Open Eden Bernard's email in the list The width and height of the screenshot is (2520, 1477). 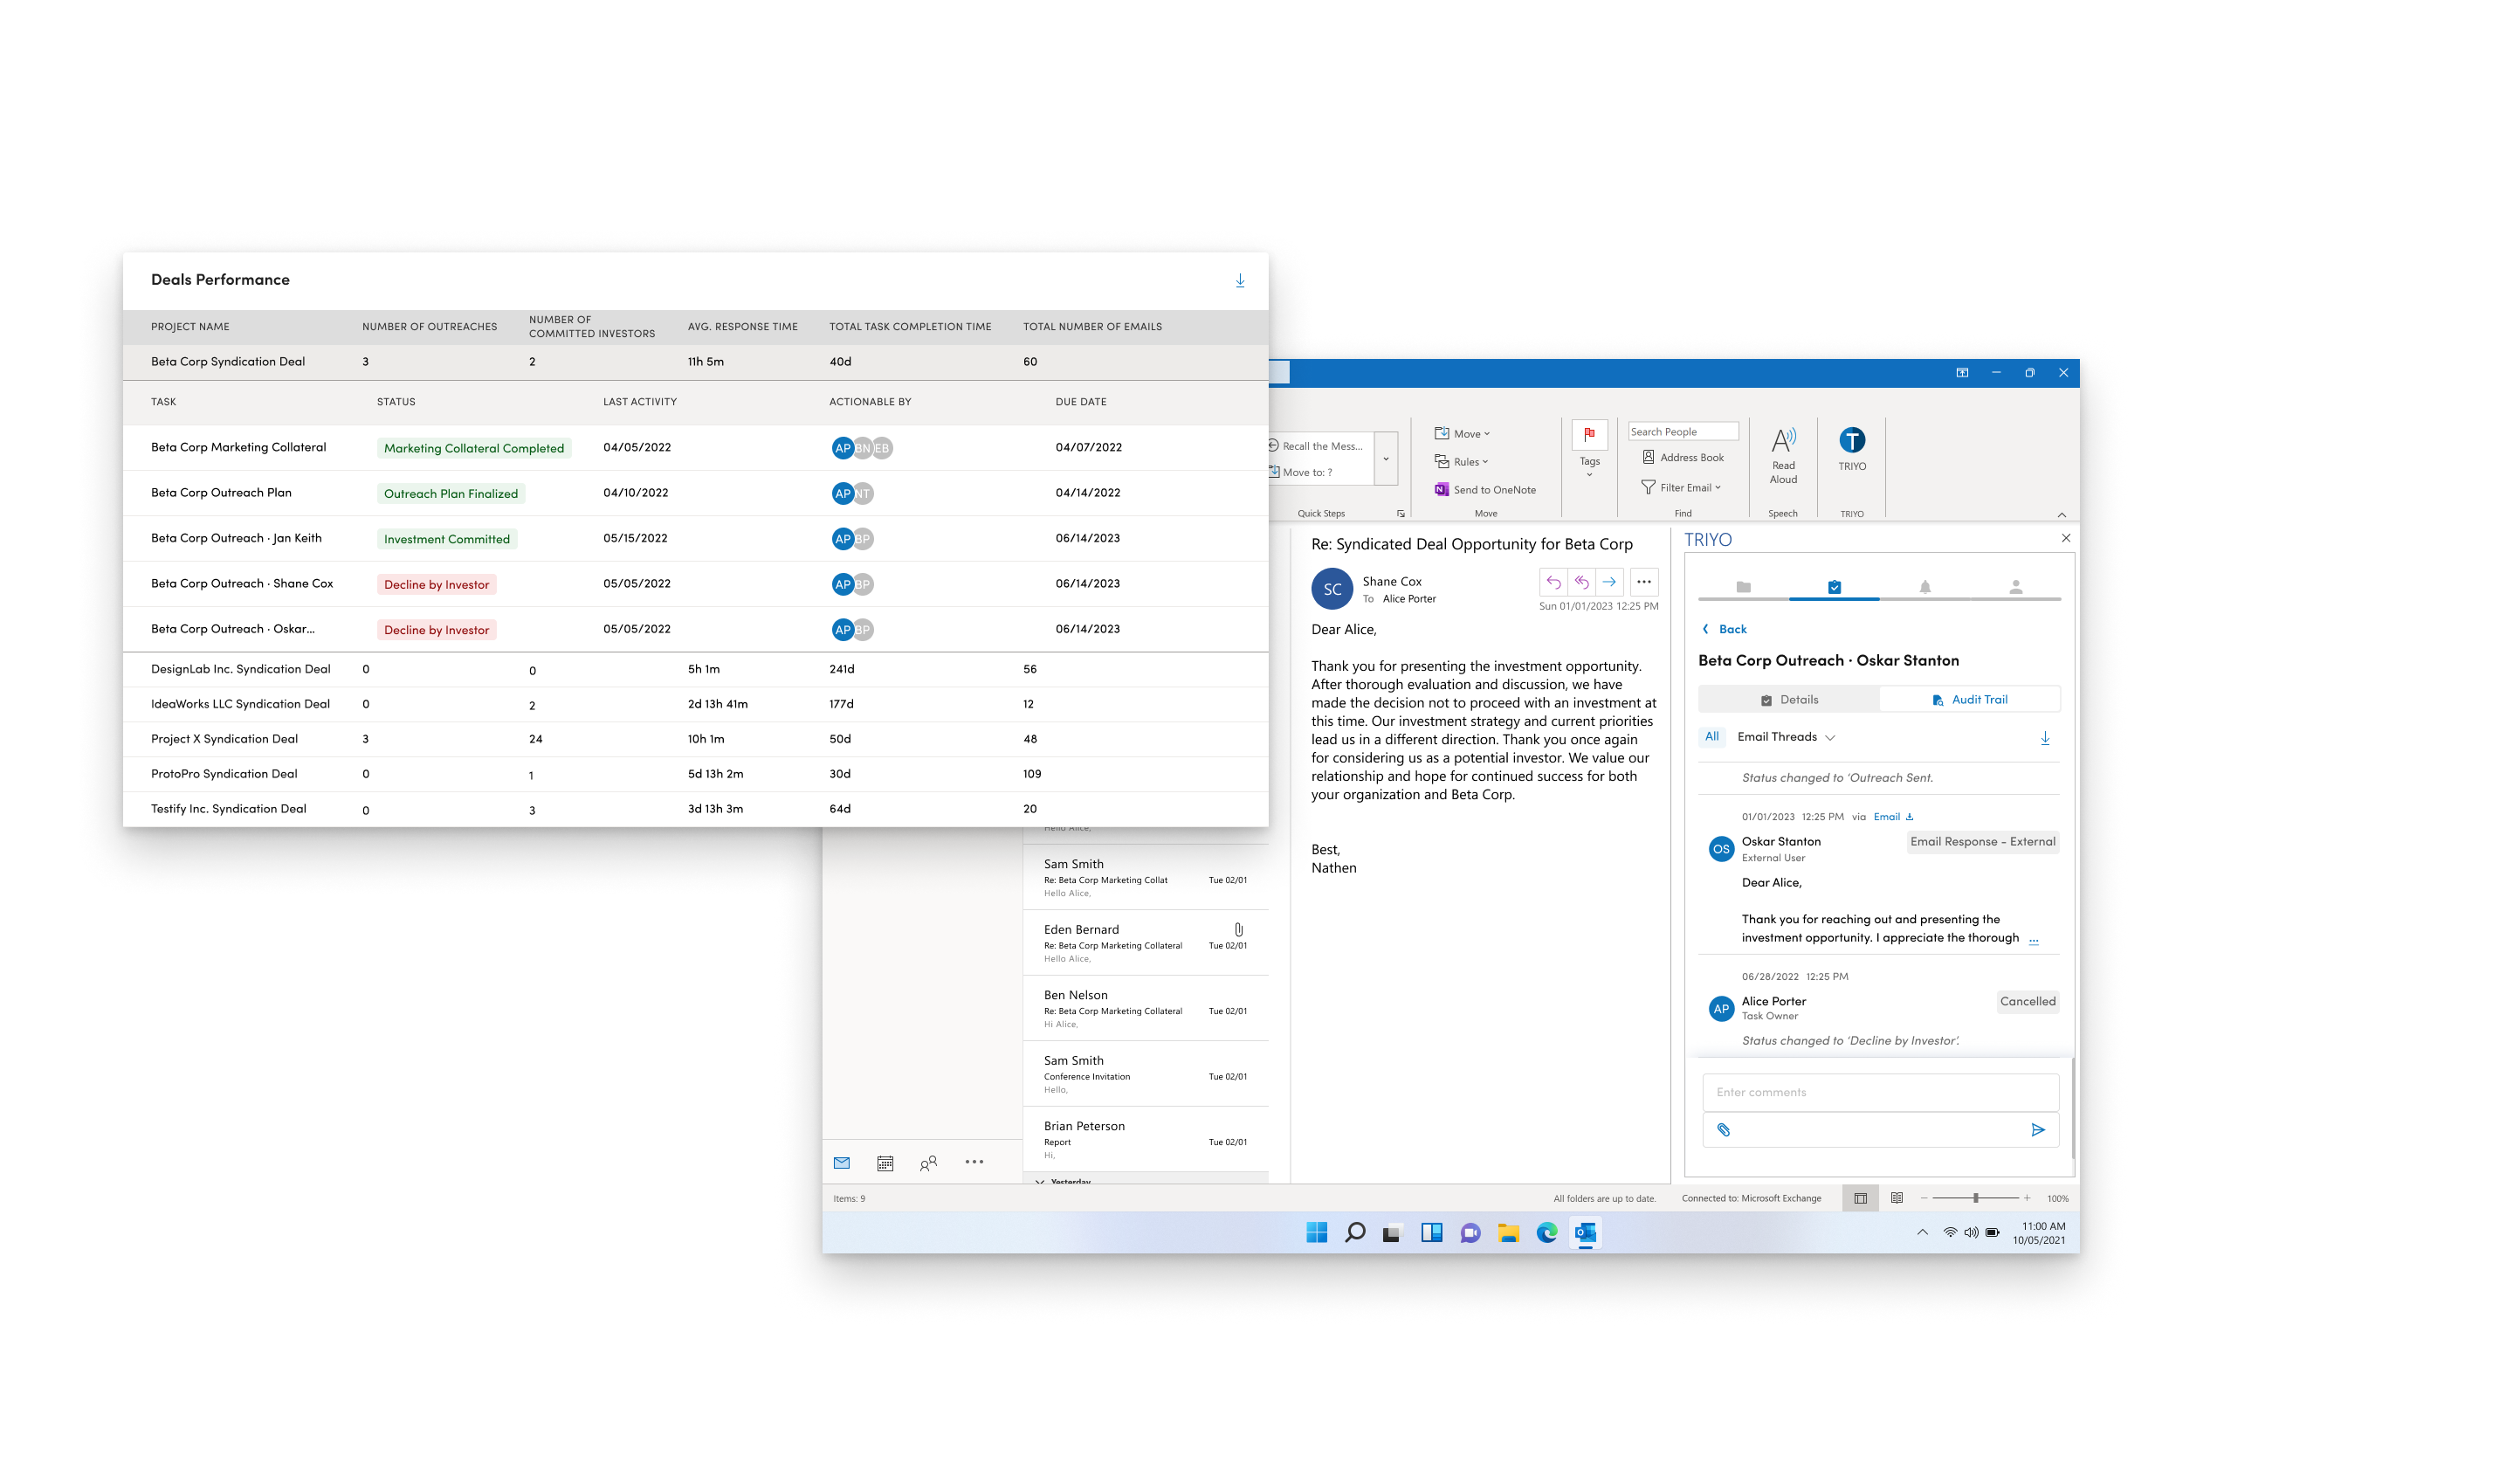pos(1146,944)
